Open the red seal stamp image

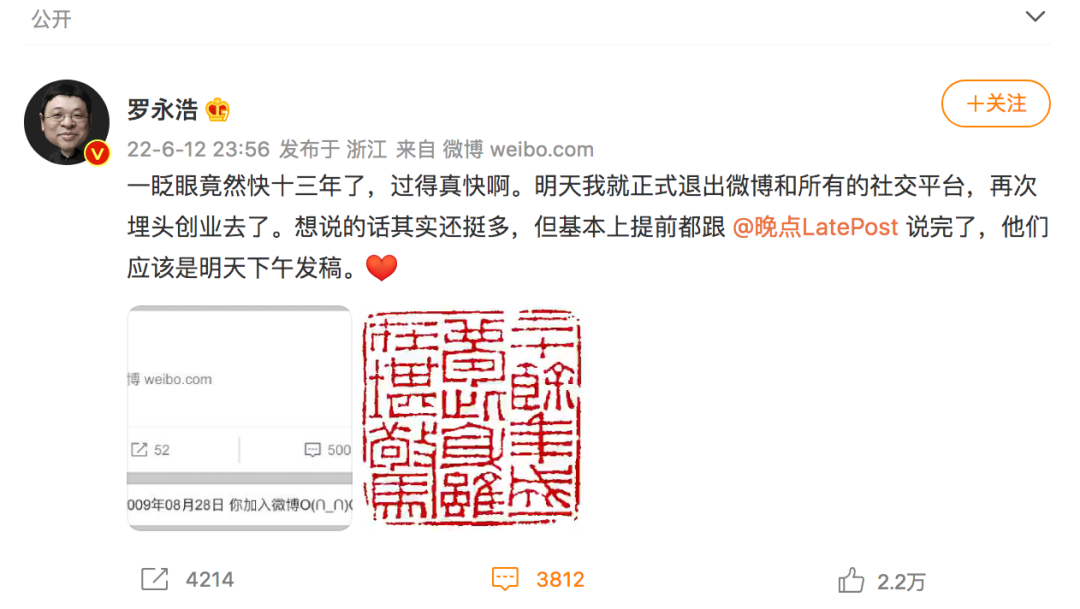472,418
